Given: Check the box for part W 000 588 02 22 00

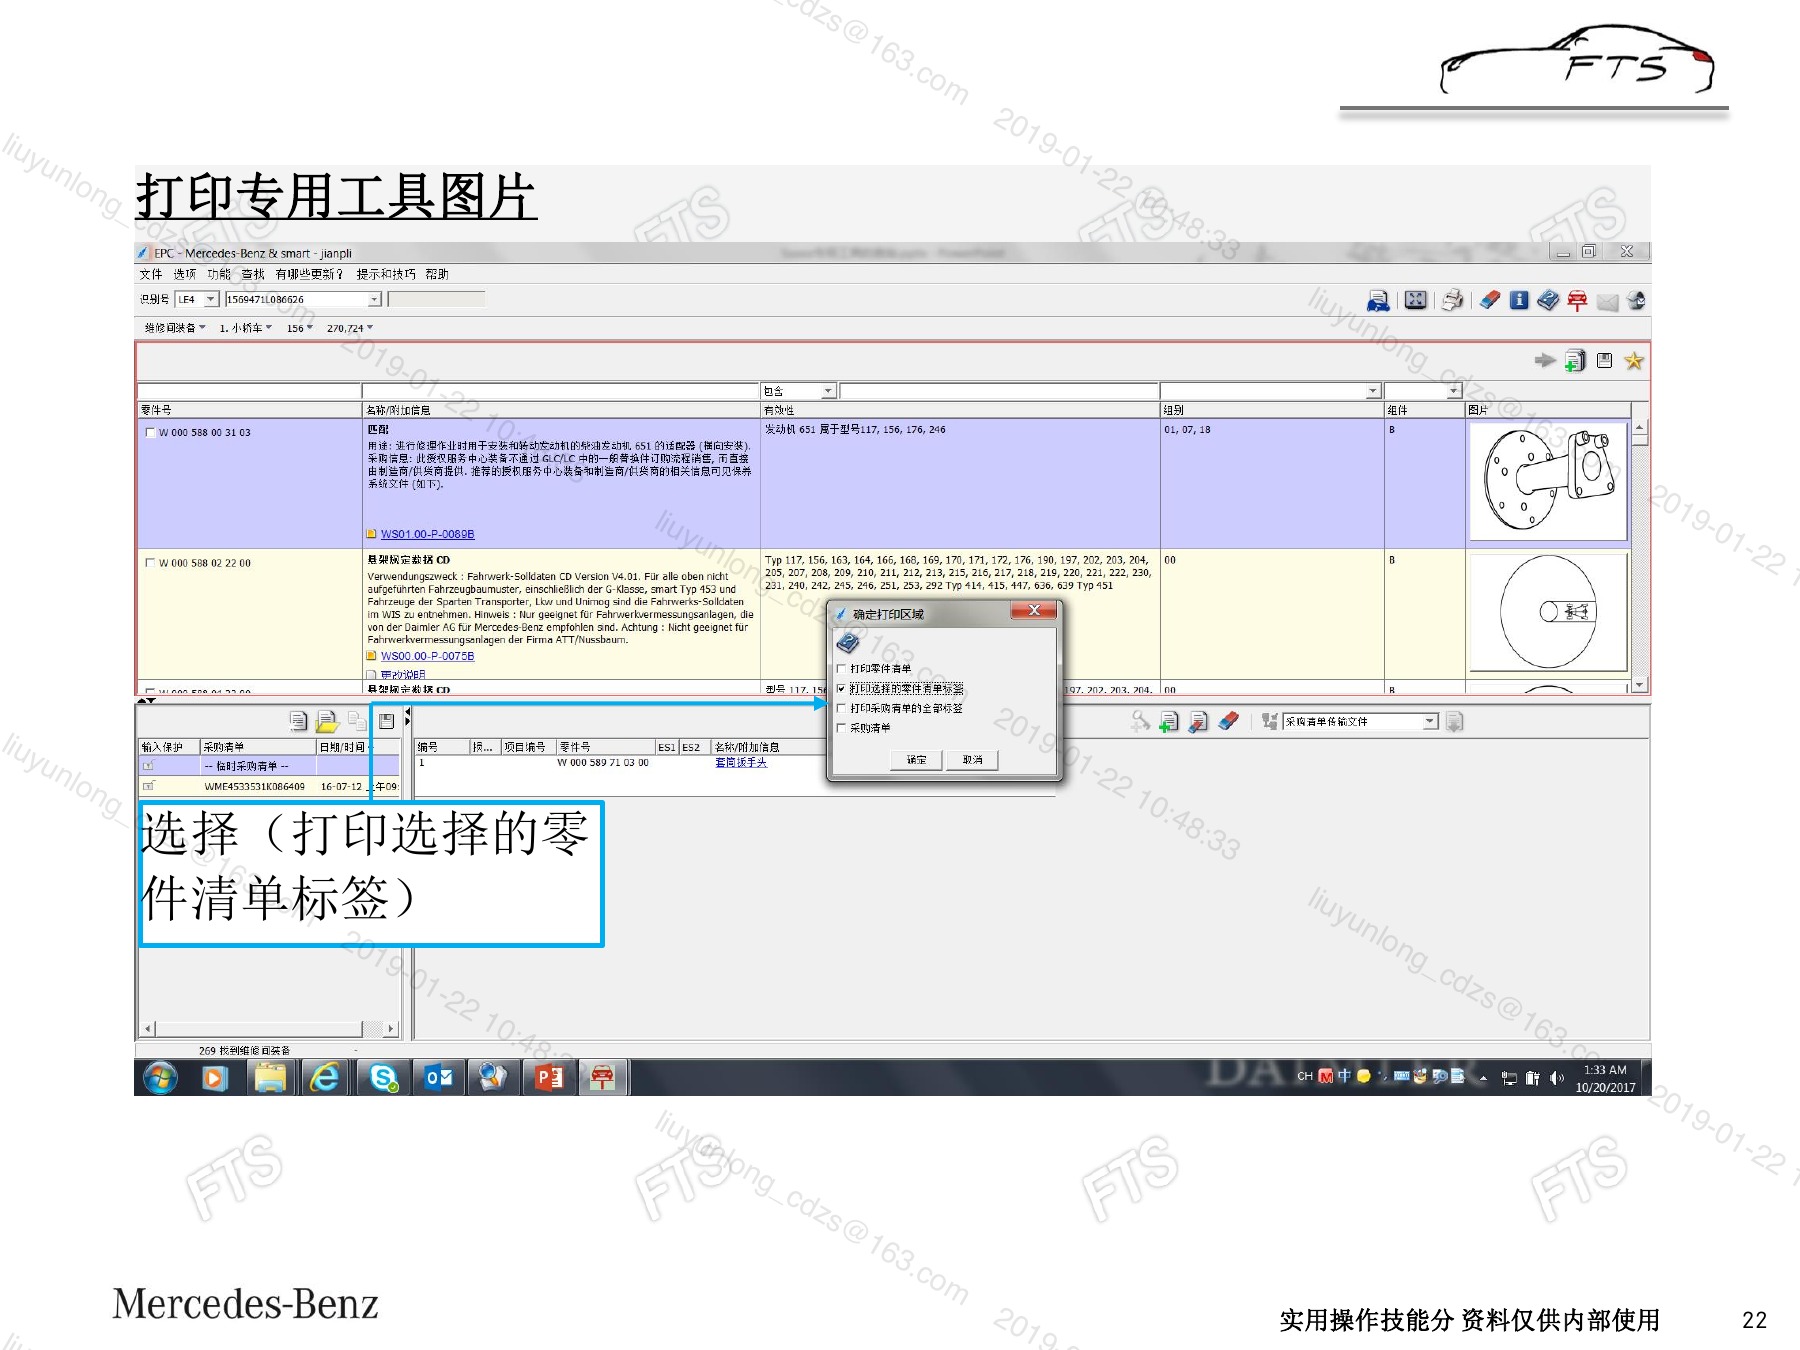Looking at the screenshot, I should (x=150, y=563).
